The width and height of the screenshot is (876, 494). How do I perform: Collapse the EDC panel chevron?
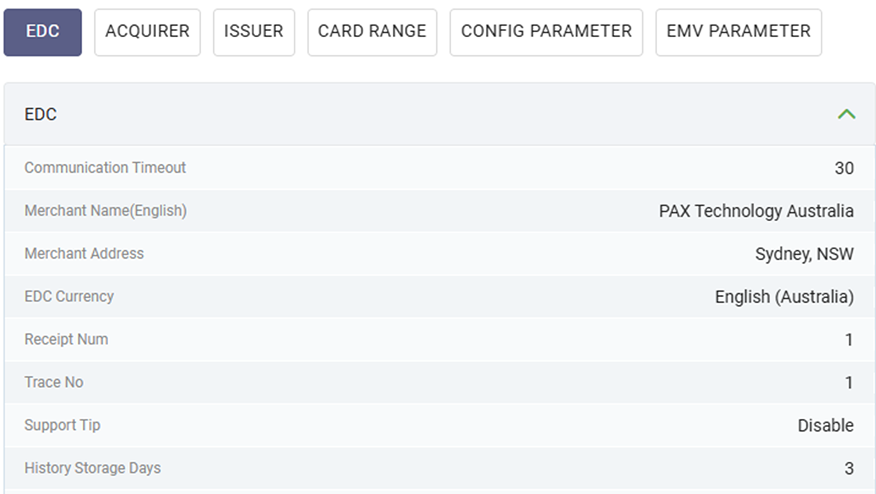[x=846, y=114]
